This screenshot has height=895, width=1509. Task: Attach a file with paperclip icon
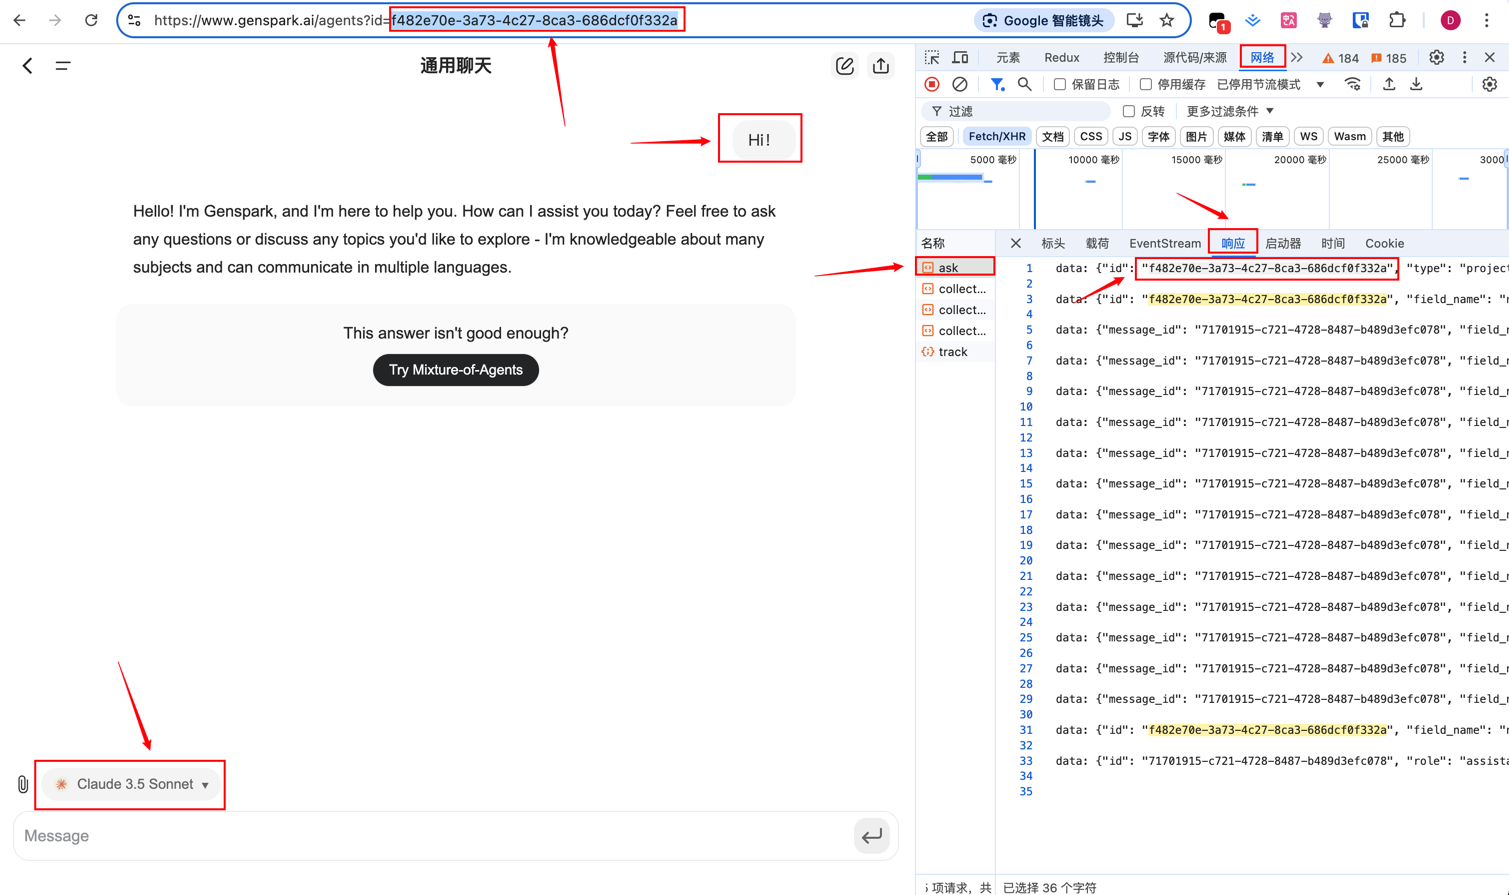coord(23,785)
